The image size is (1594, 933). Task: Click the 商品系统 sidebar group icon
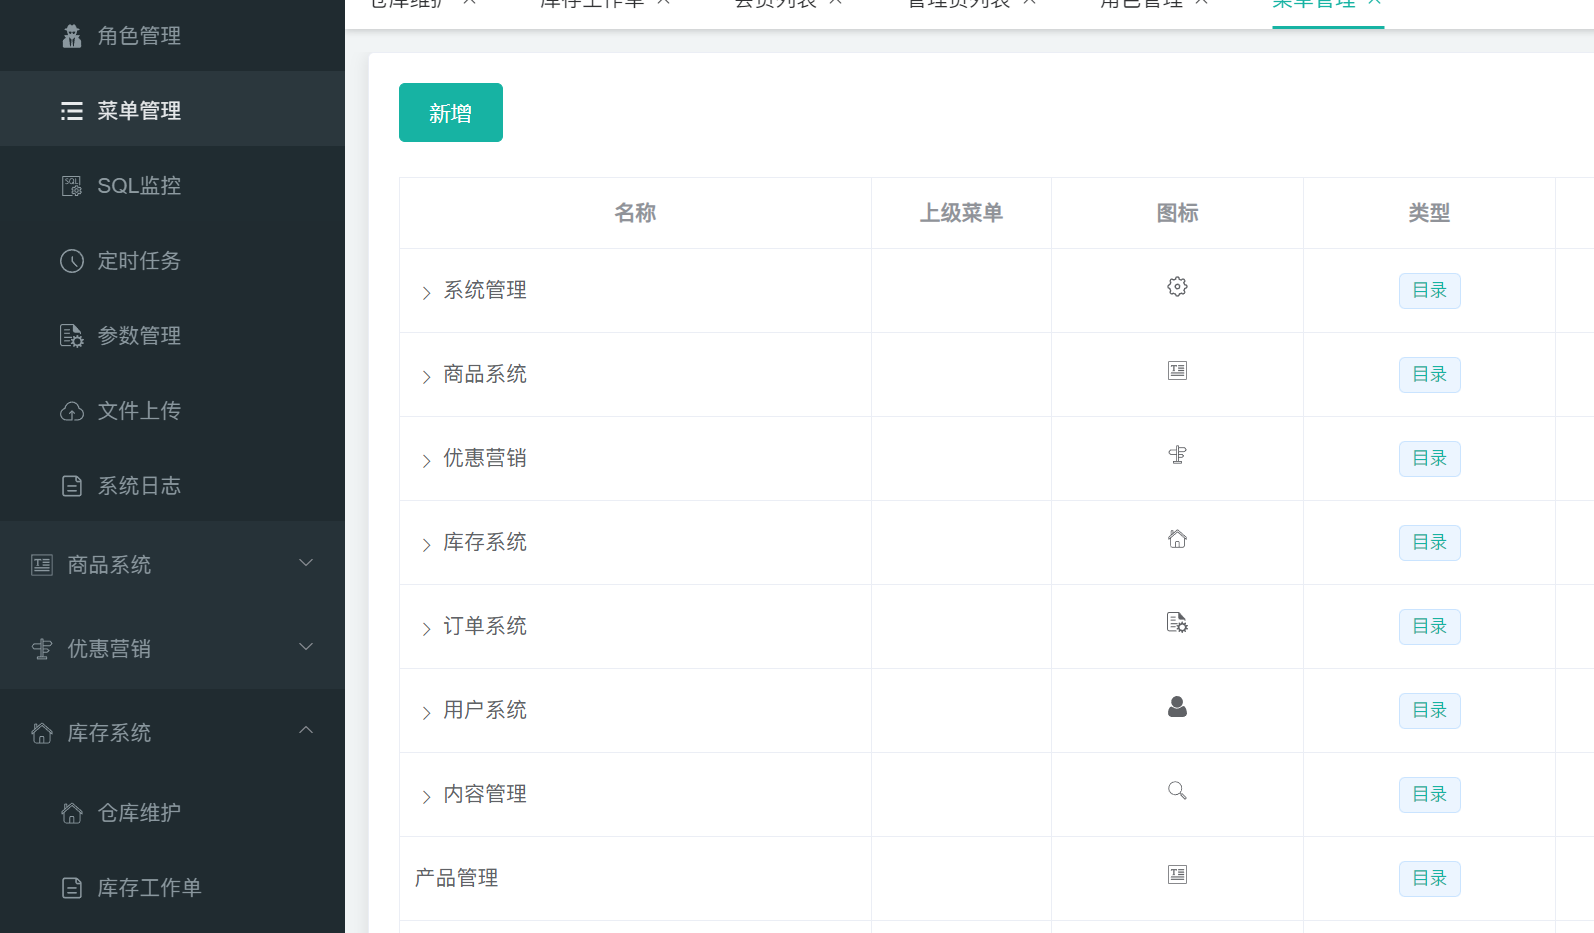tap(42, 565)
